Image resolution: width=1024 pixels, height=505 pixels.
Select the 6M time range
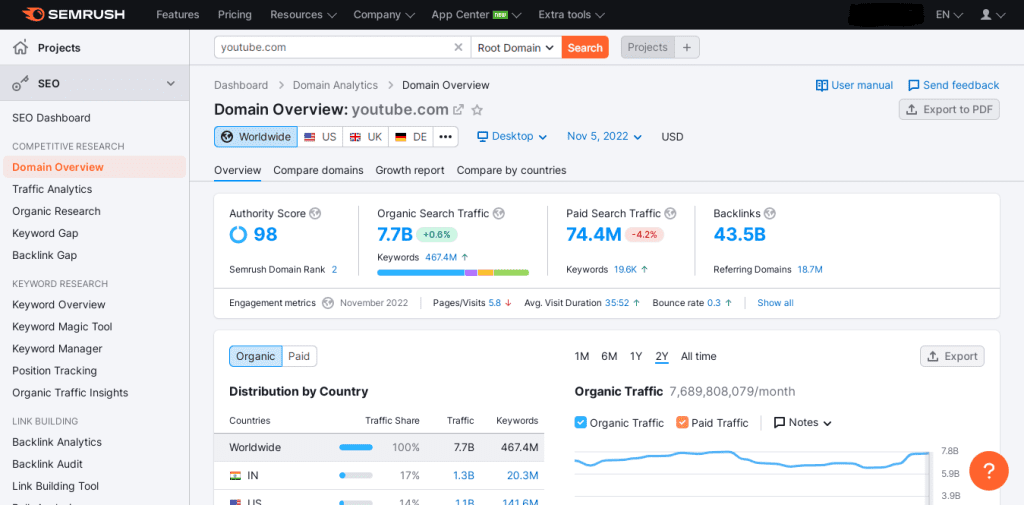[x=609, y=356]
